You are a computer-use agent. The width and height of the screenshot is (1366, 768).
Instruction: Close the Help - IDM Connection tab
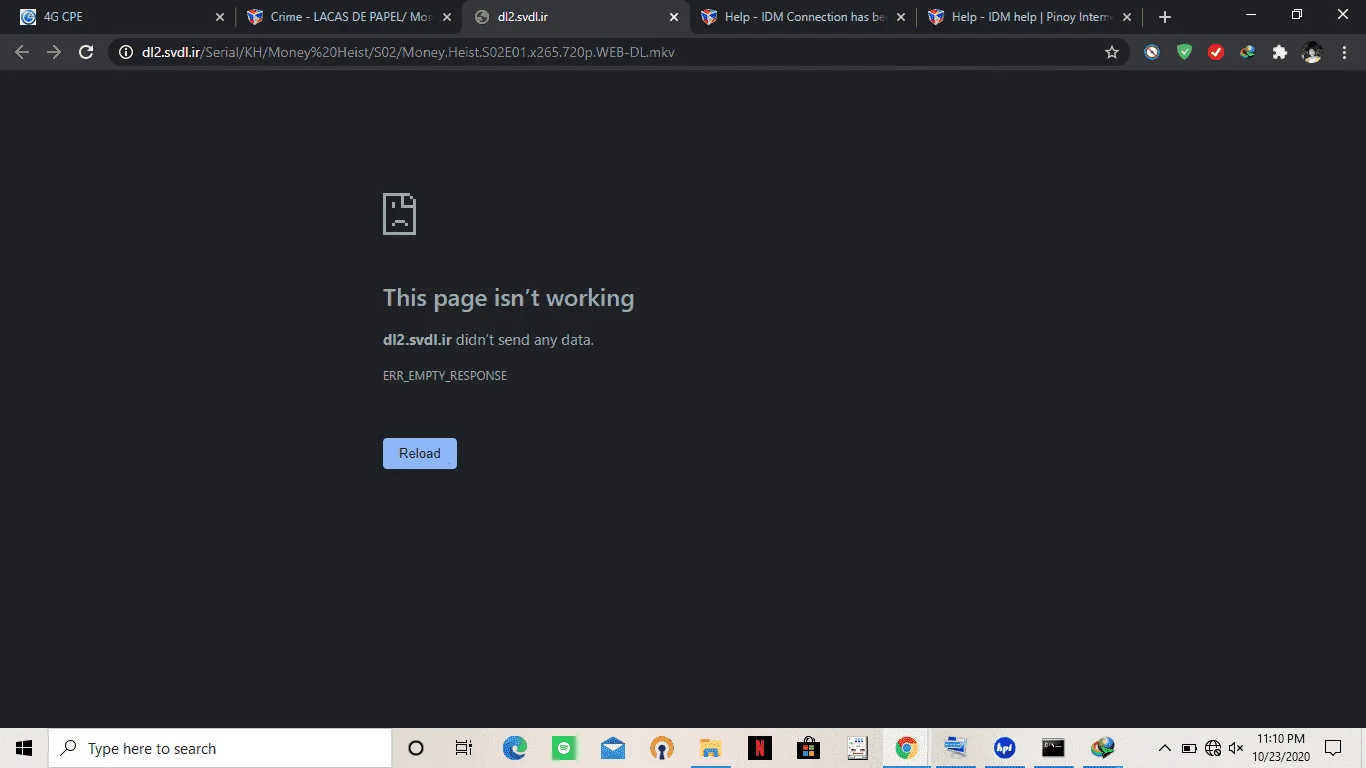pos(901,17)
